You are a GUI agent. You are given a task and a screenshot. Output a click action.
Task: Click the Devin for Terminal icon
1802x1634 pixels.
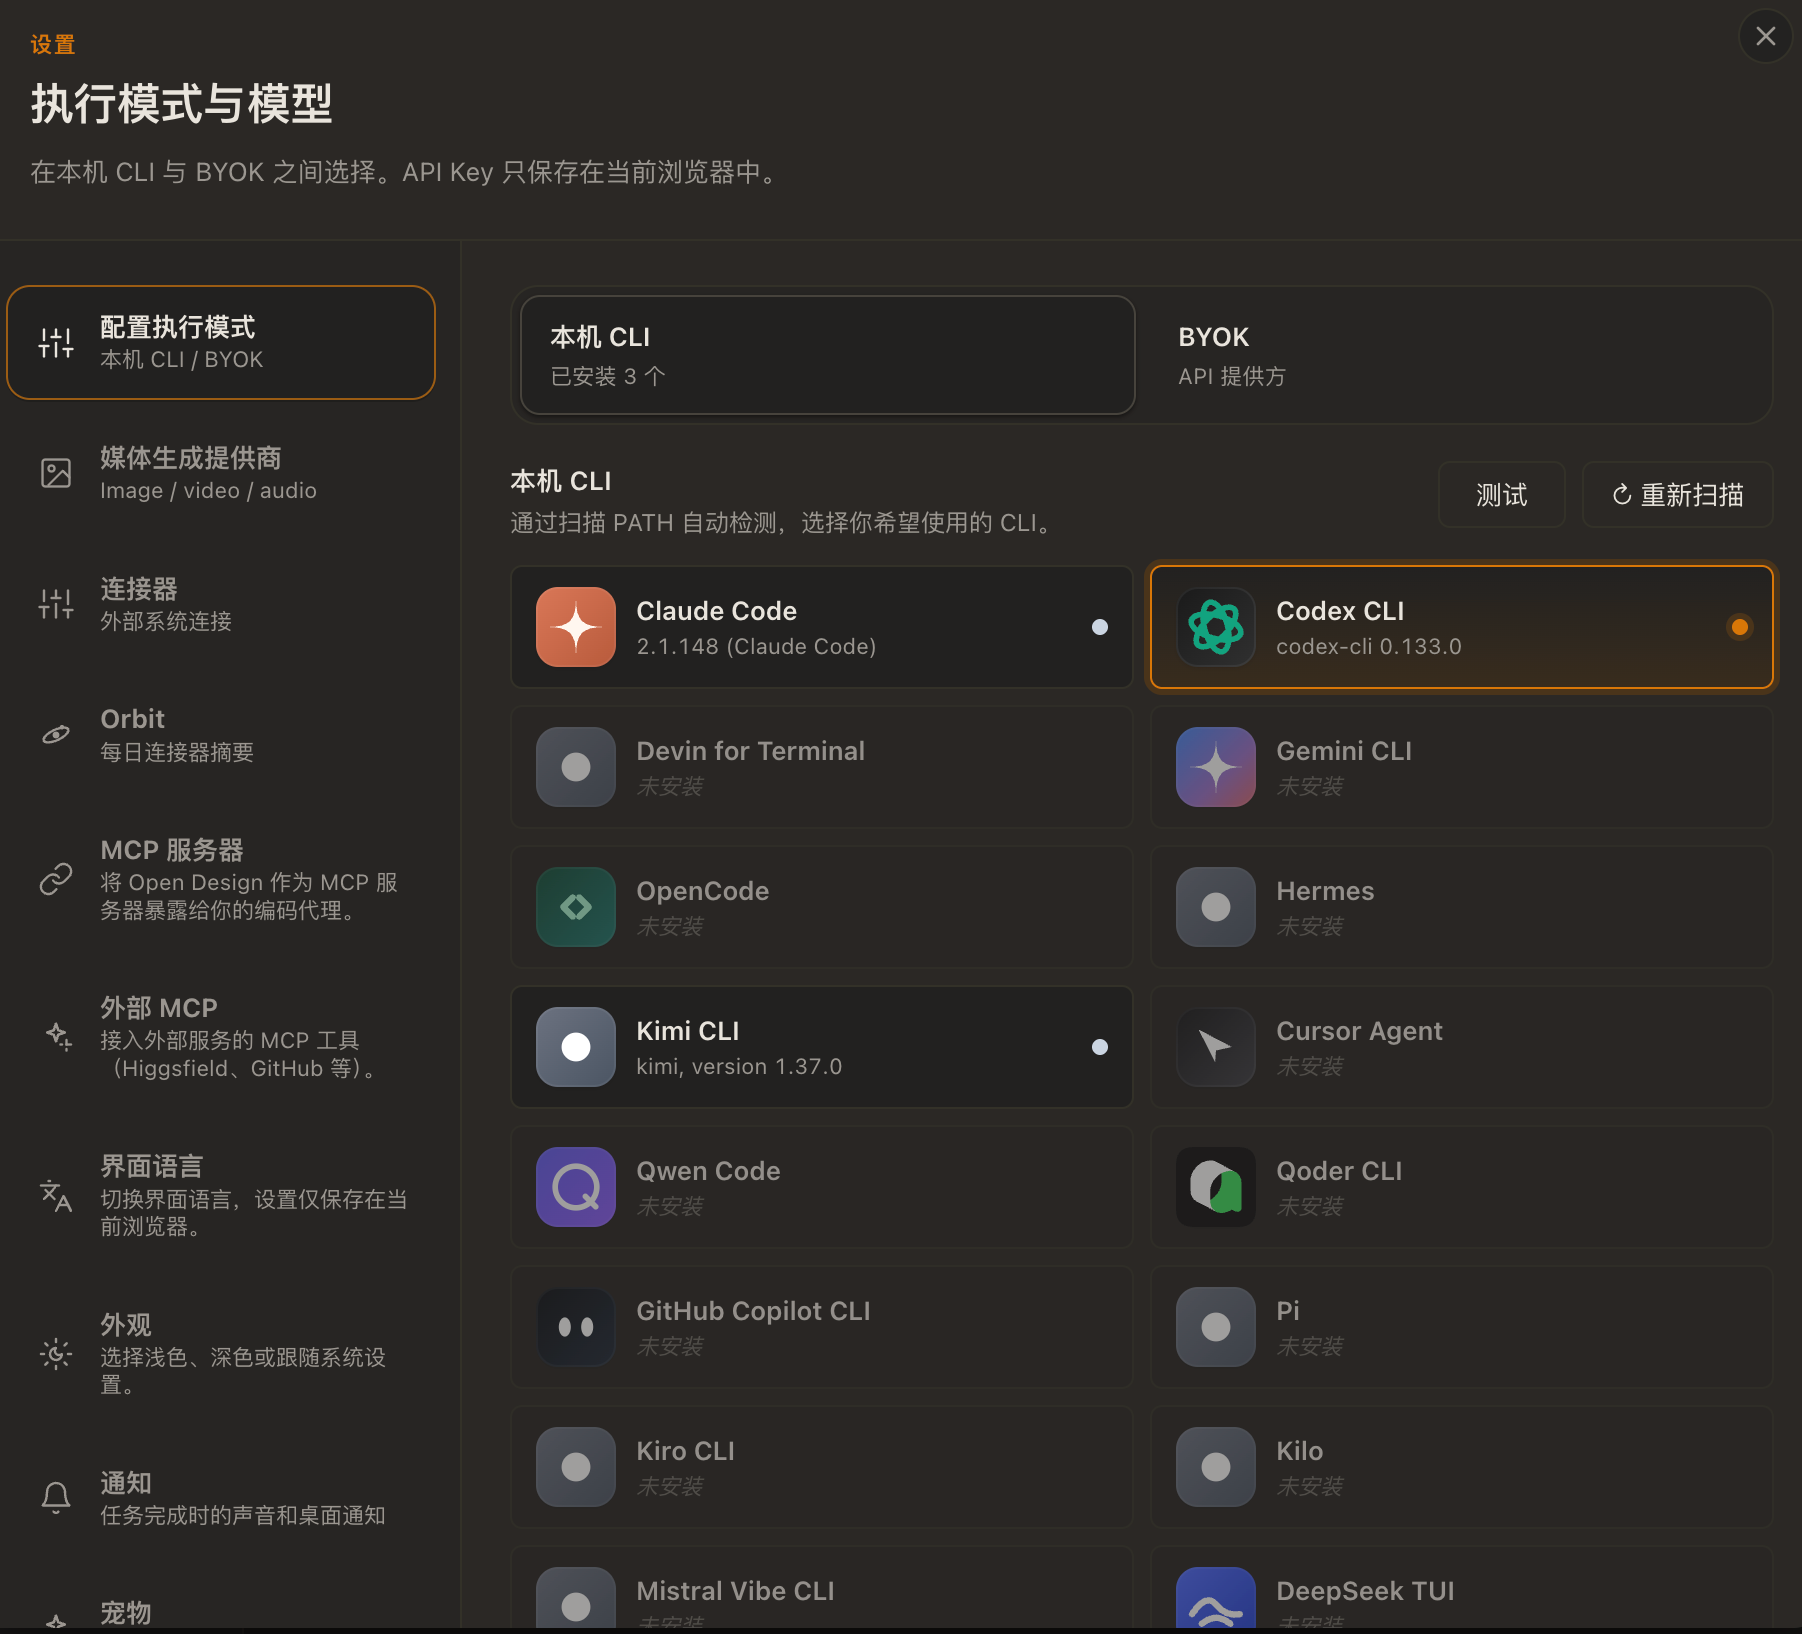pyautogui.click(x=576, y=767)
